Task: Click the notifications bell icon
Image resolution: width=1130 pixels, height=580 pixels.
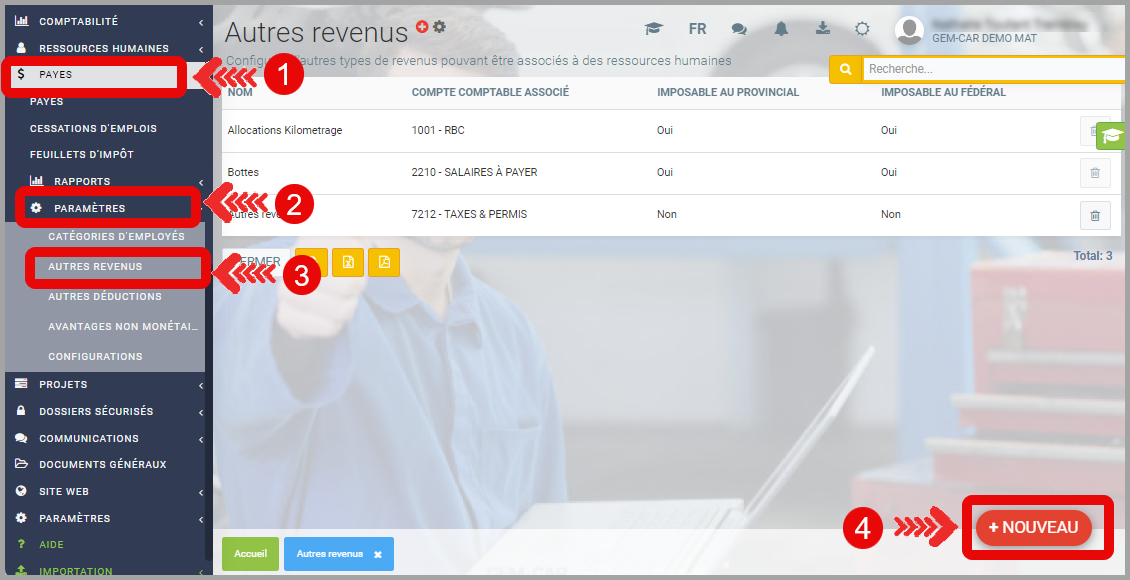Action: (781, 29)
